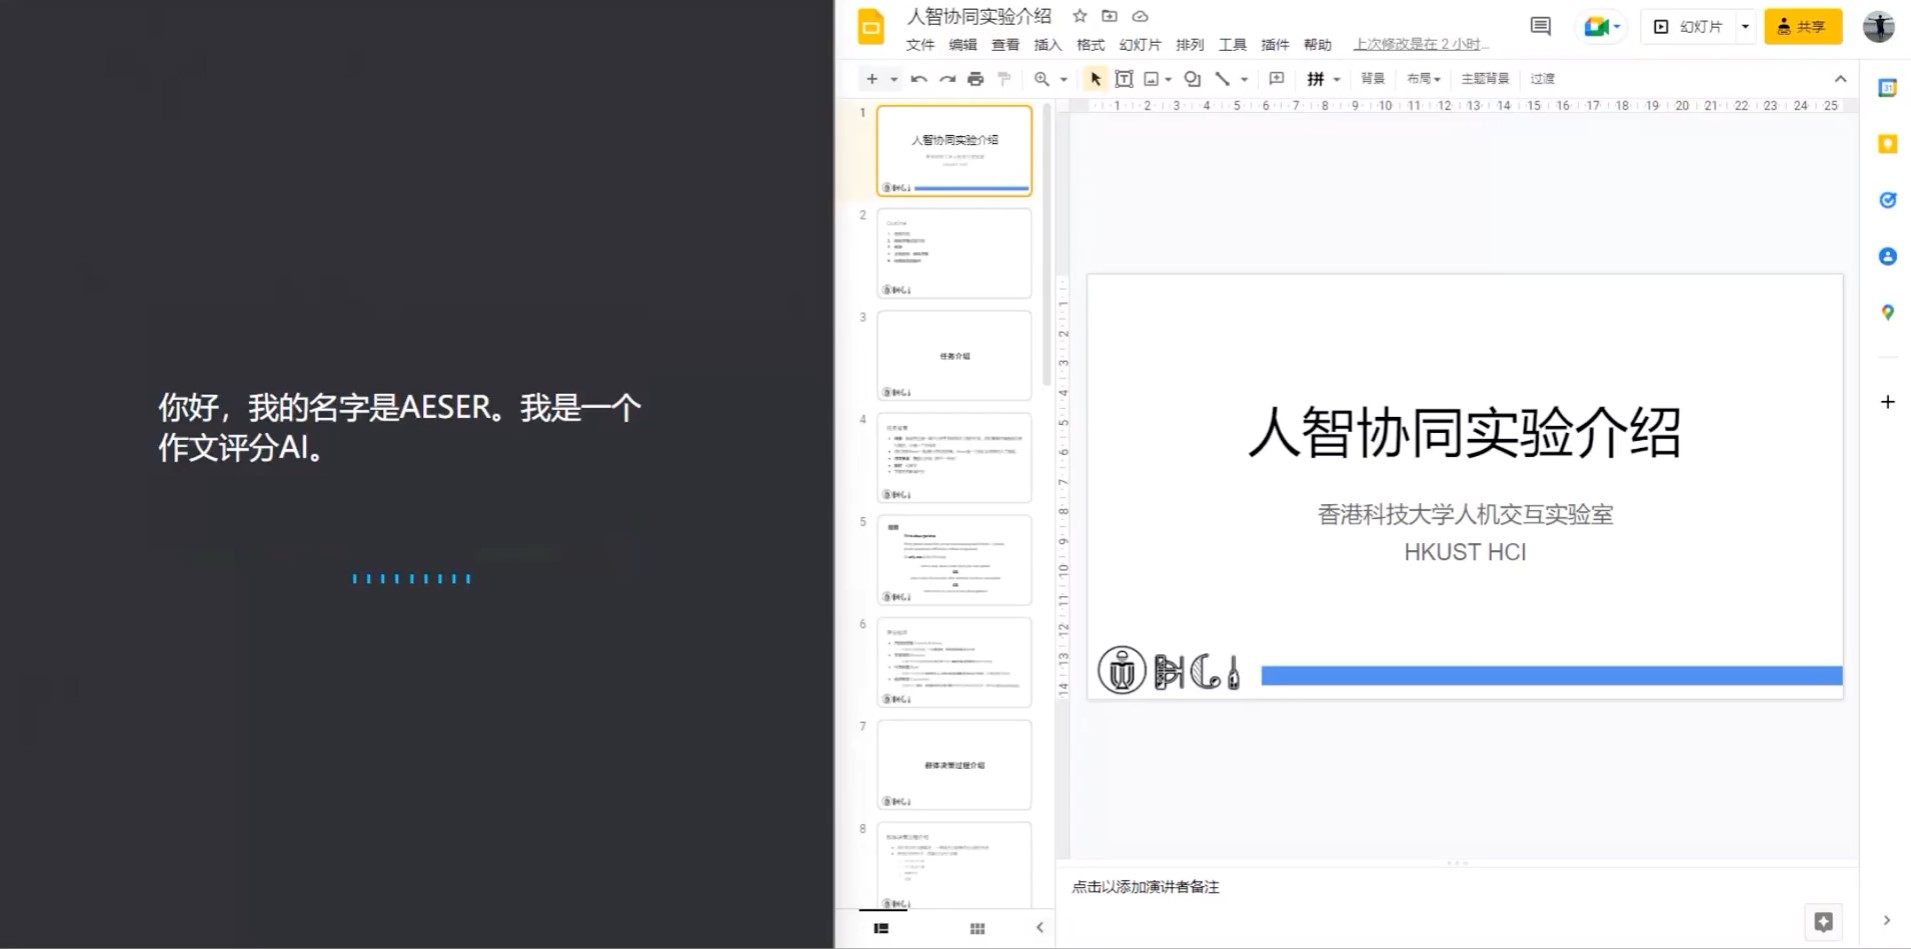Viewport: 1911px width, 949px height.
Task: Undo the last action
Action: tap(918, 78)
